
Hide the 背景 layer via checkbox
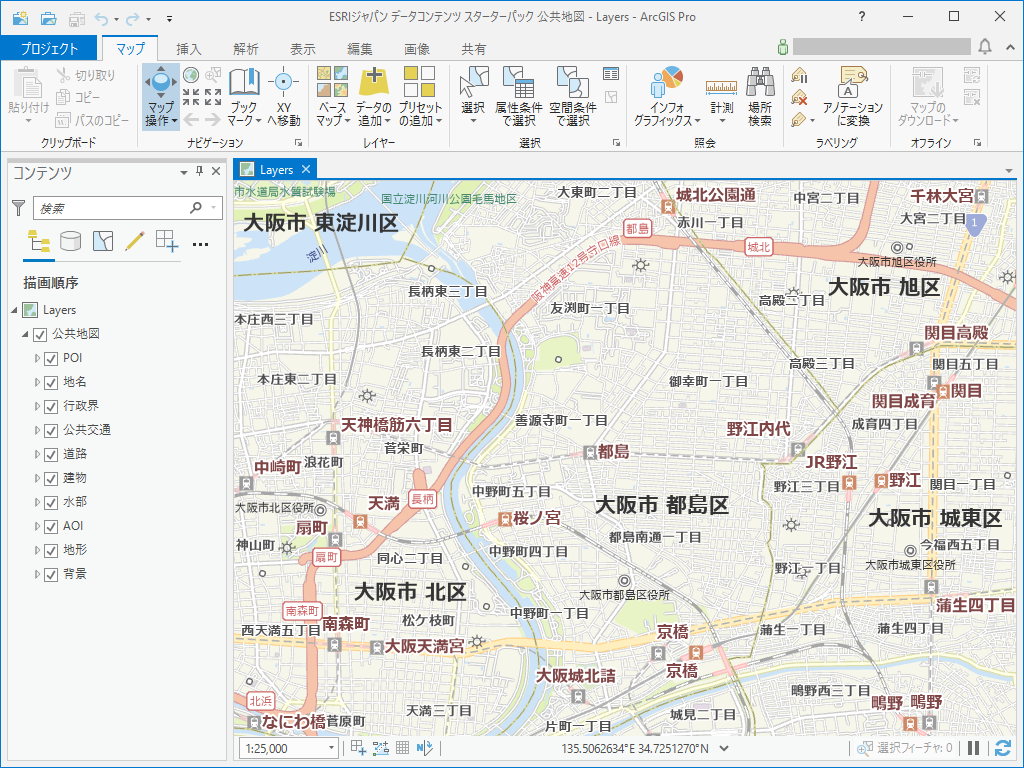pos(52,574)
